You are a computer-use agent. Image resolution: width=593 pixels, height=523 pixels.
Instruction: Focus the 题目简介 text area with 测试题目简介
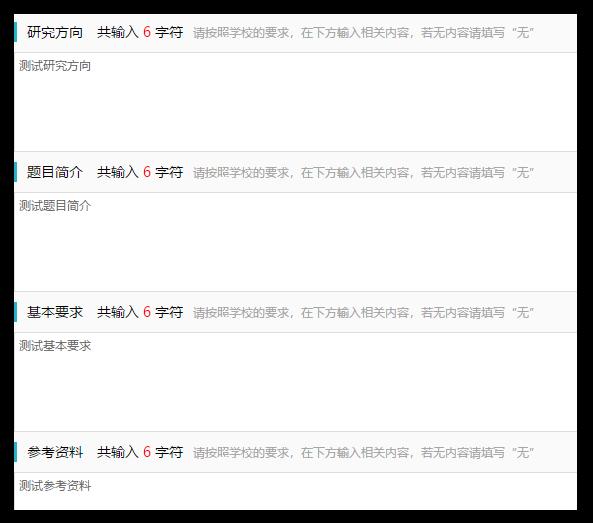[x=295, y=242]
